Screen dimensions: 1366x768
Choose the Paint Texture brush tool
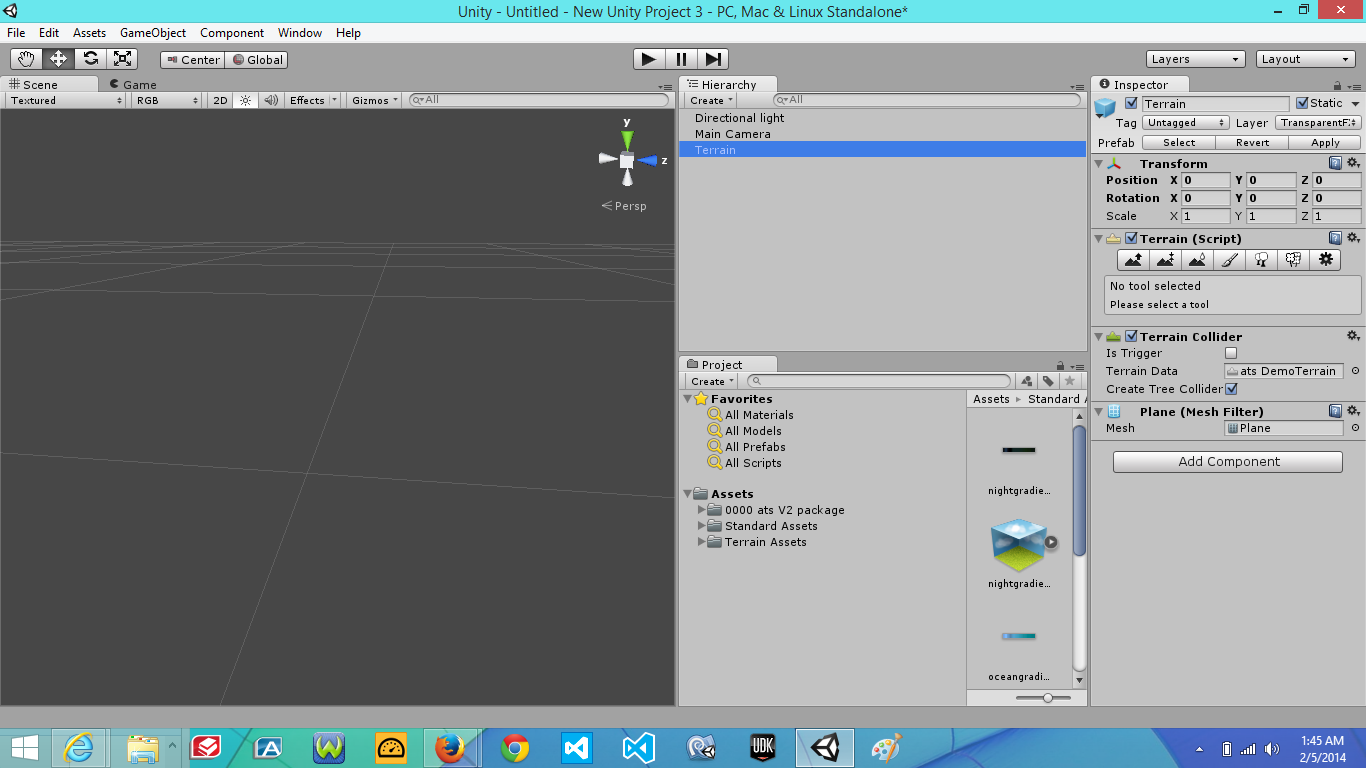coord(1230,260)
